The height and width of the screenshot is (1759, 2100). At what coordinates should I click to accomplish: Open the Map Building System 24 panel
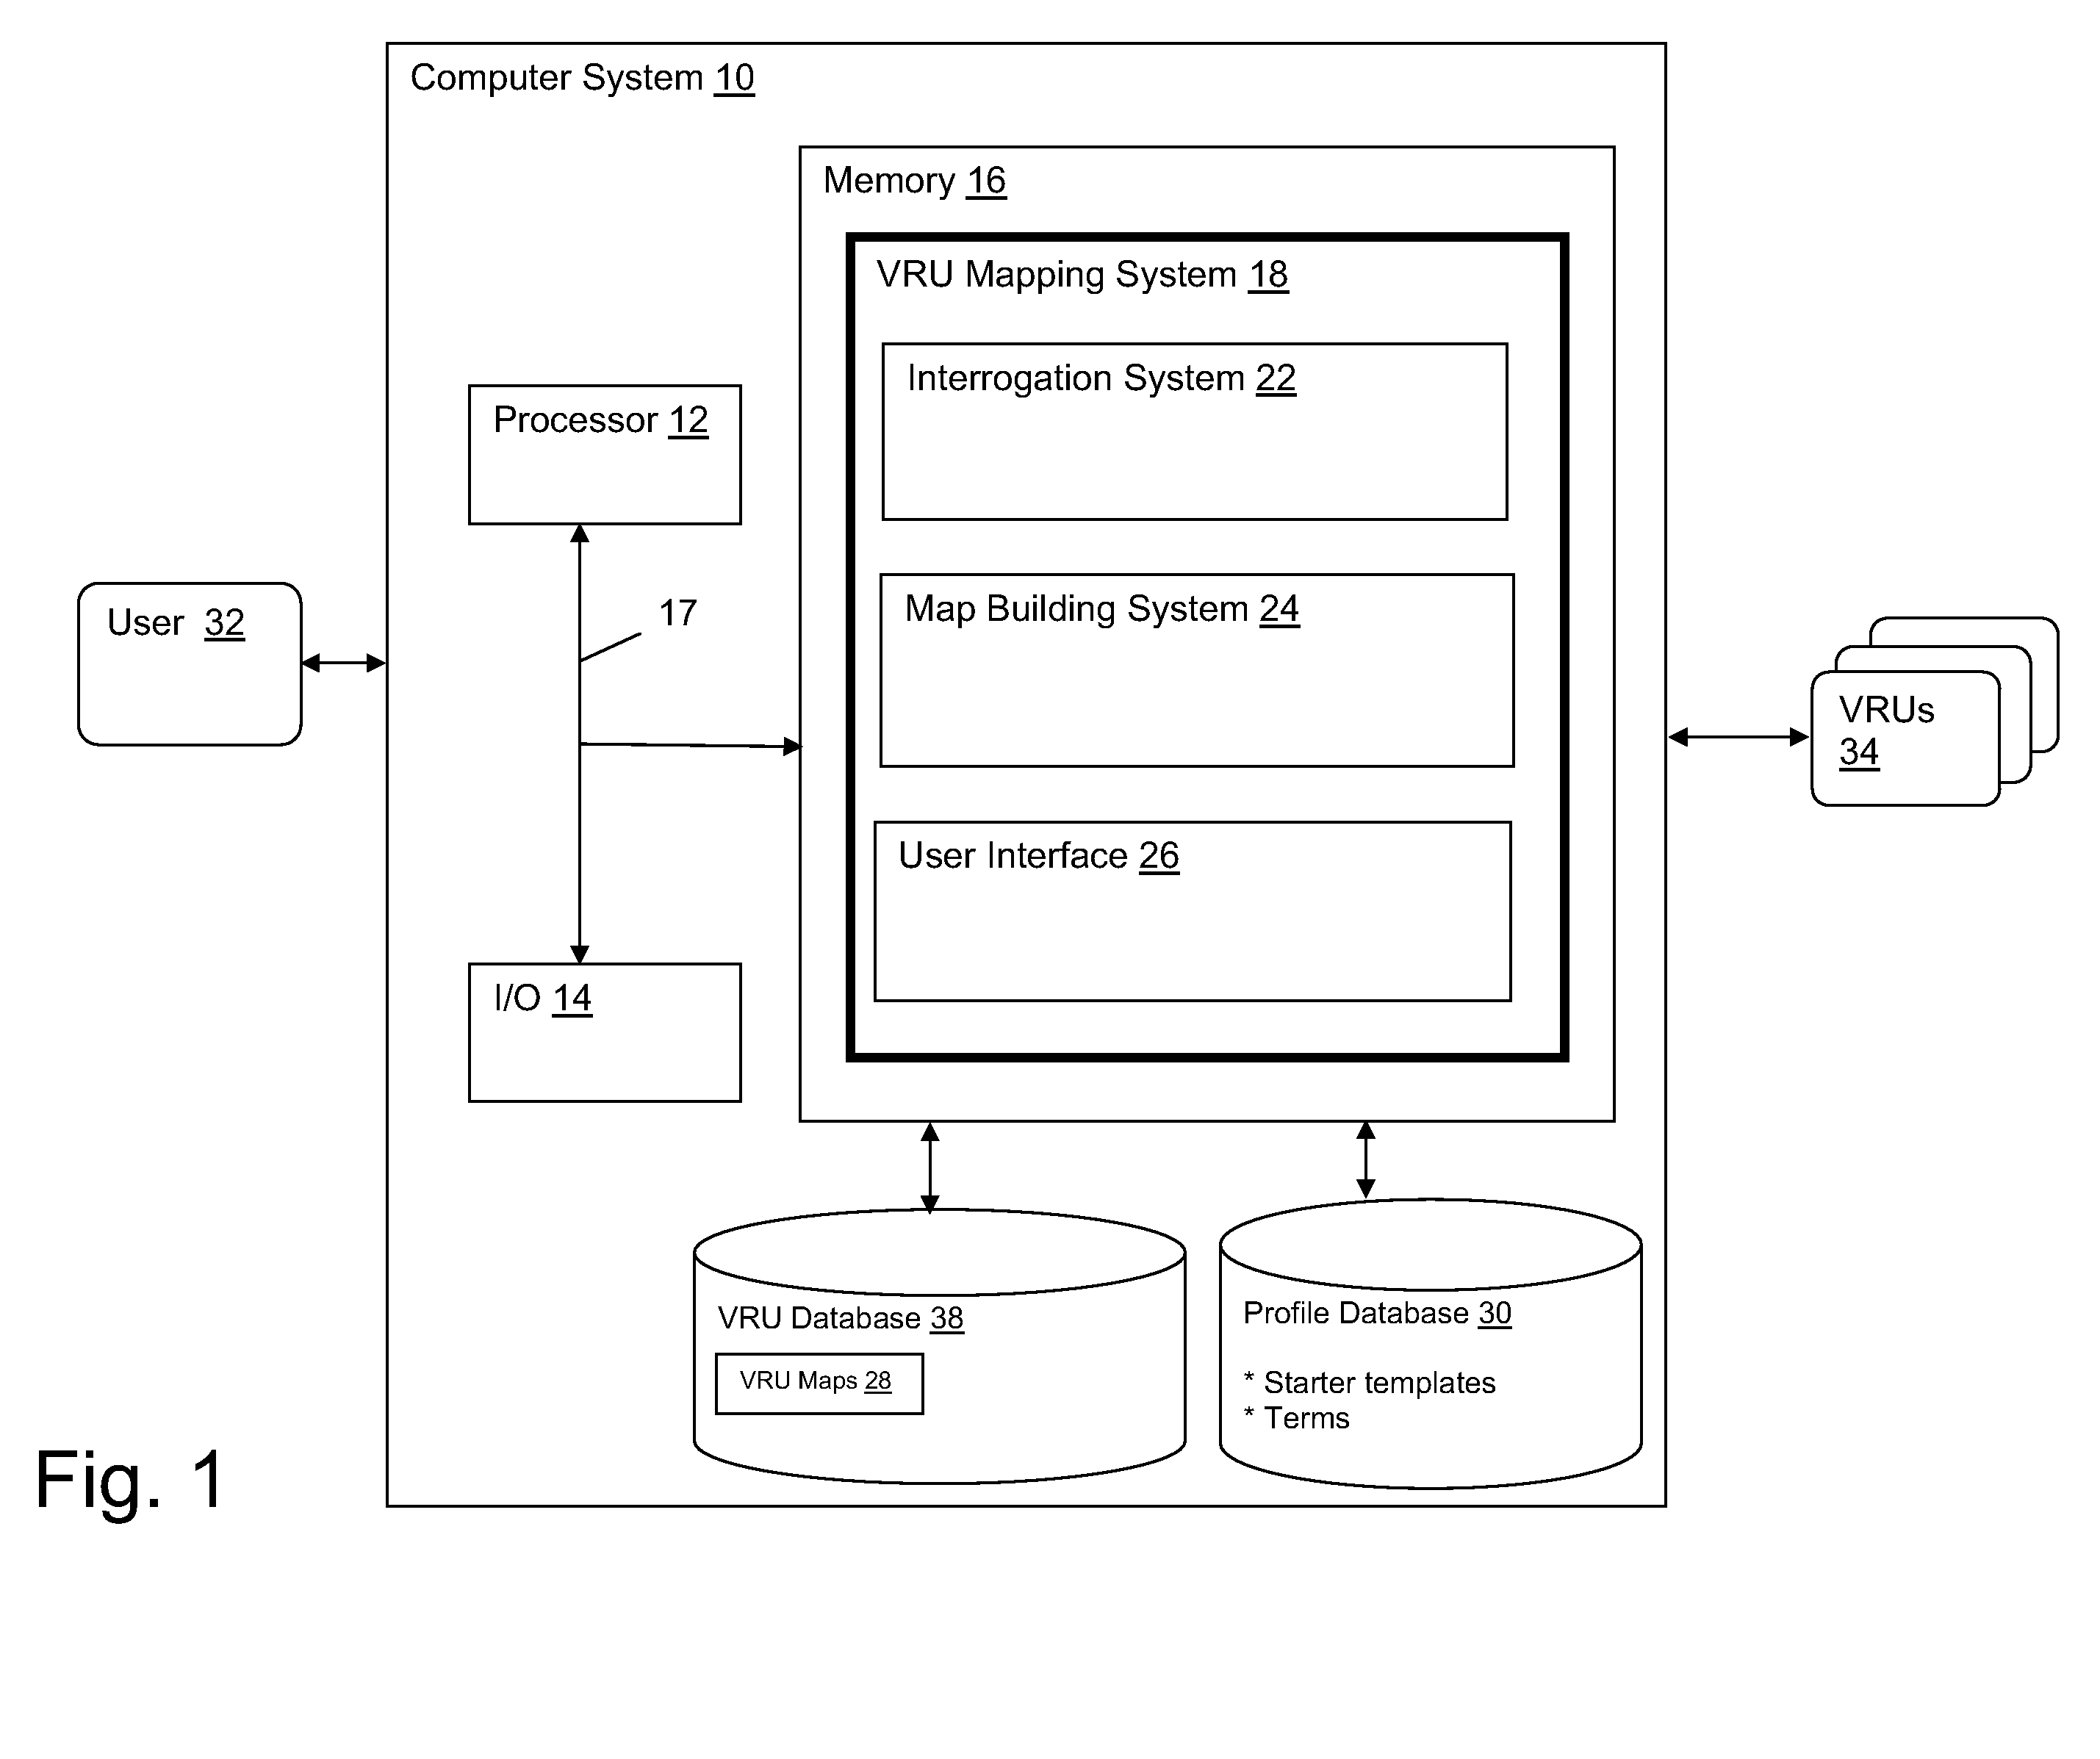(x=1222, y=646)
